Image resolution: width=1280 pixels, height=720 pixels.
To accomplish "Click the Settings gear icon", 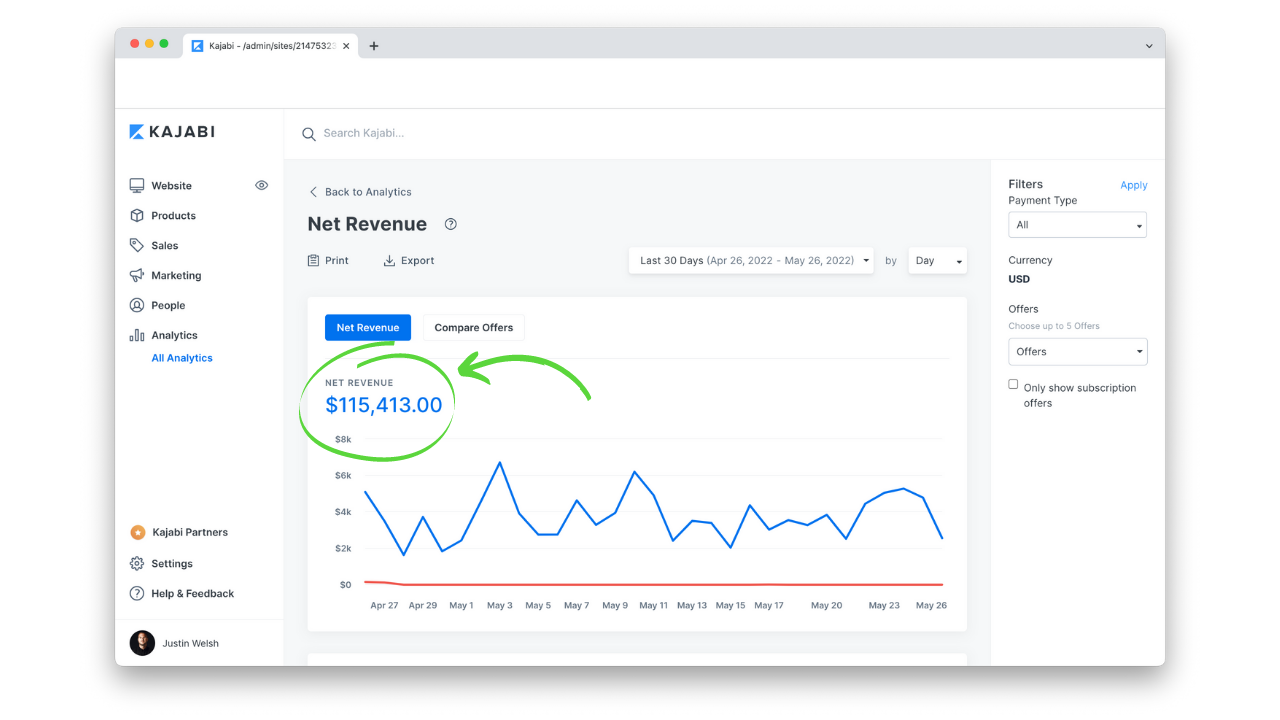I will [x=137, y=564].
